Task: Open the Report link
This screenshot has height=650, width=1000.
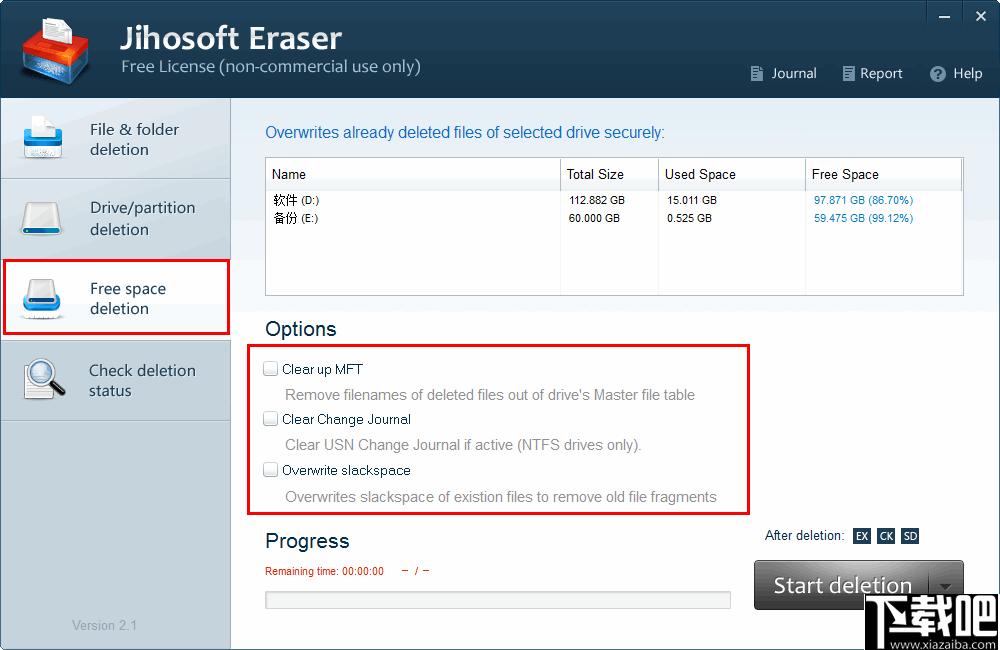Action: 881,74
